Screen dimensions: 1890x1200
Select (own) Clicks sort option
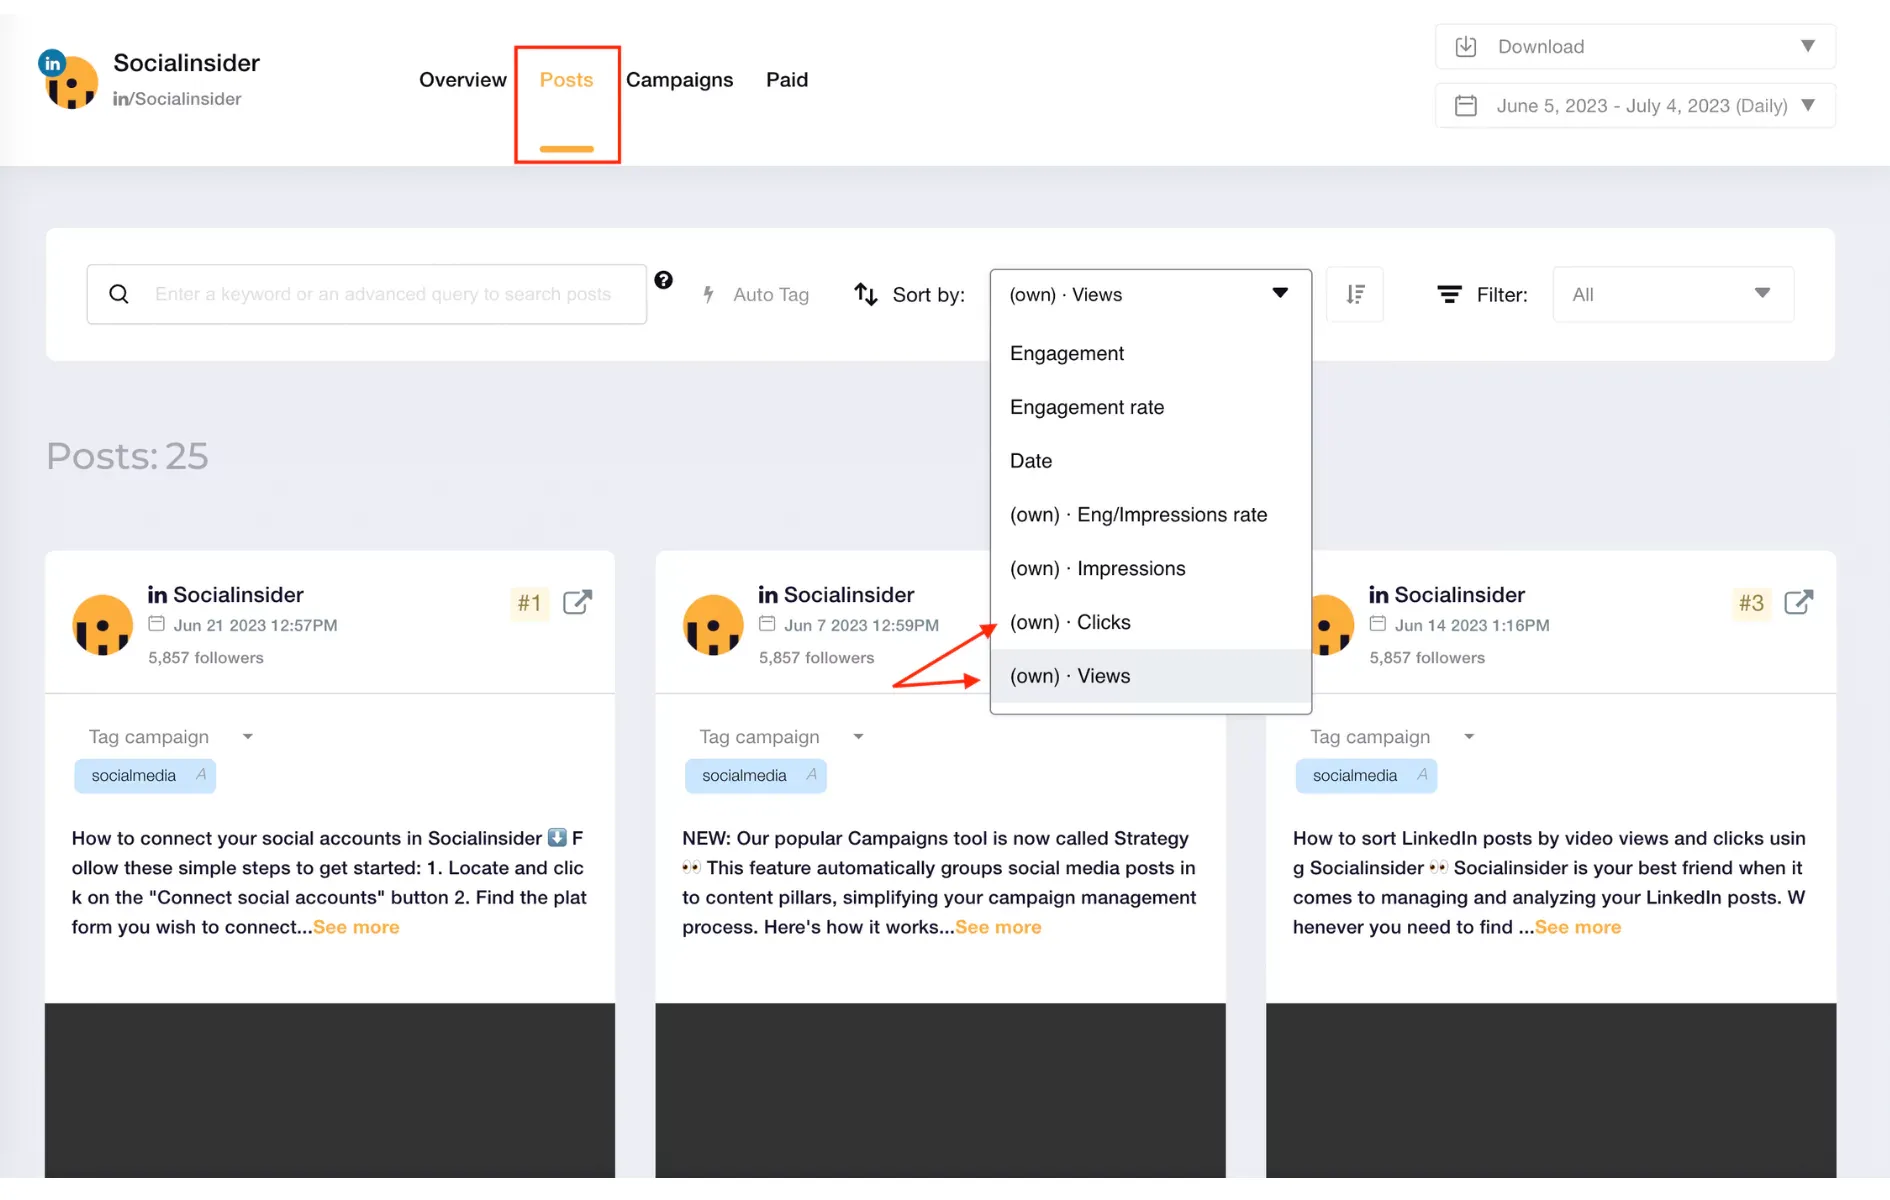1150,623
